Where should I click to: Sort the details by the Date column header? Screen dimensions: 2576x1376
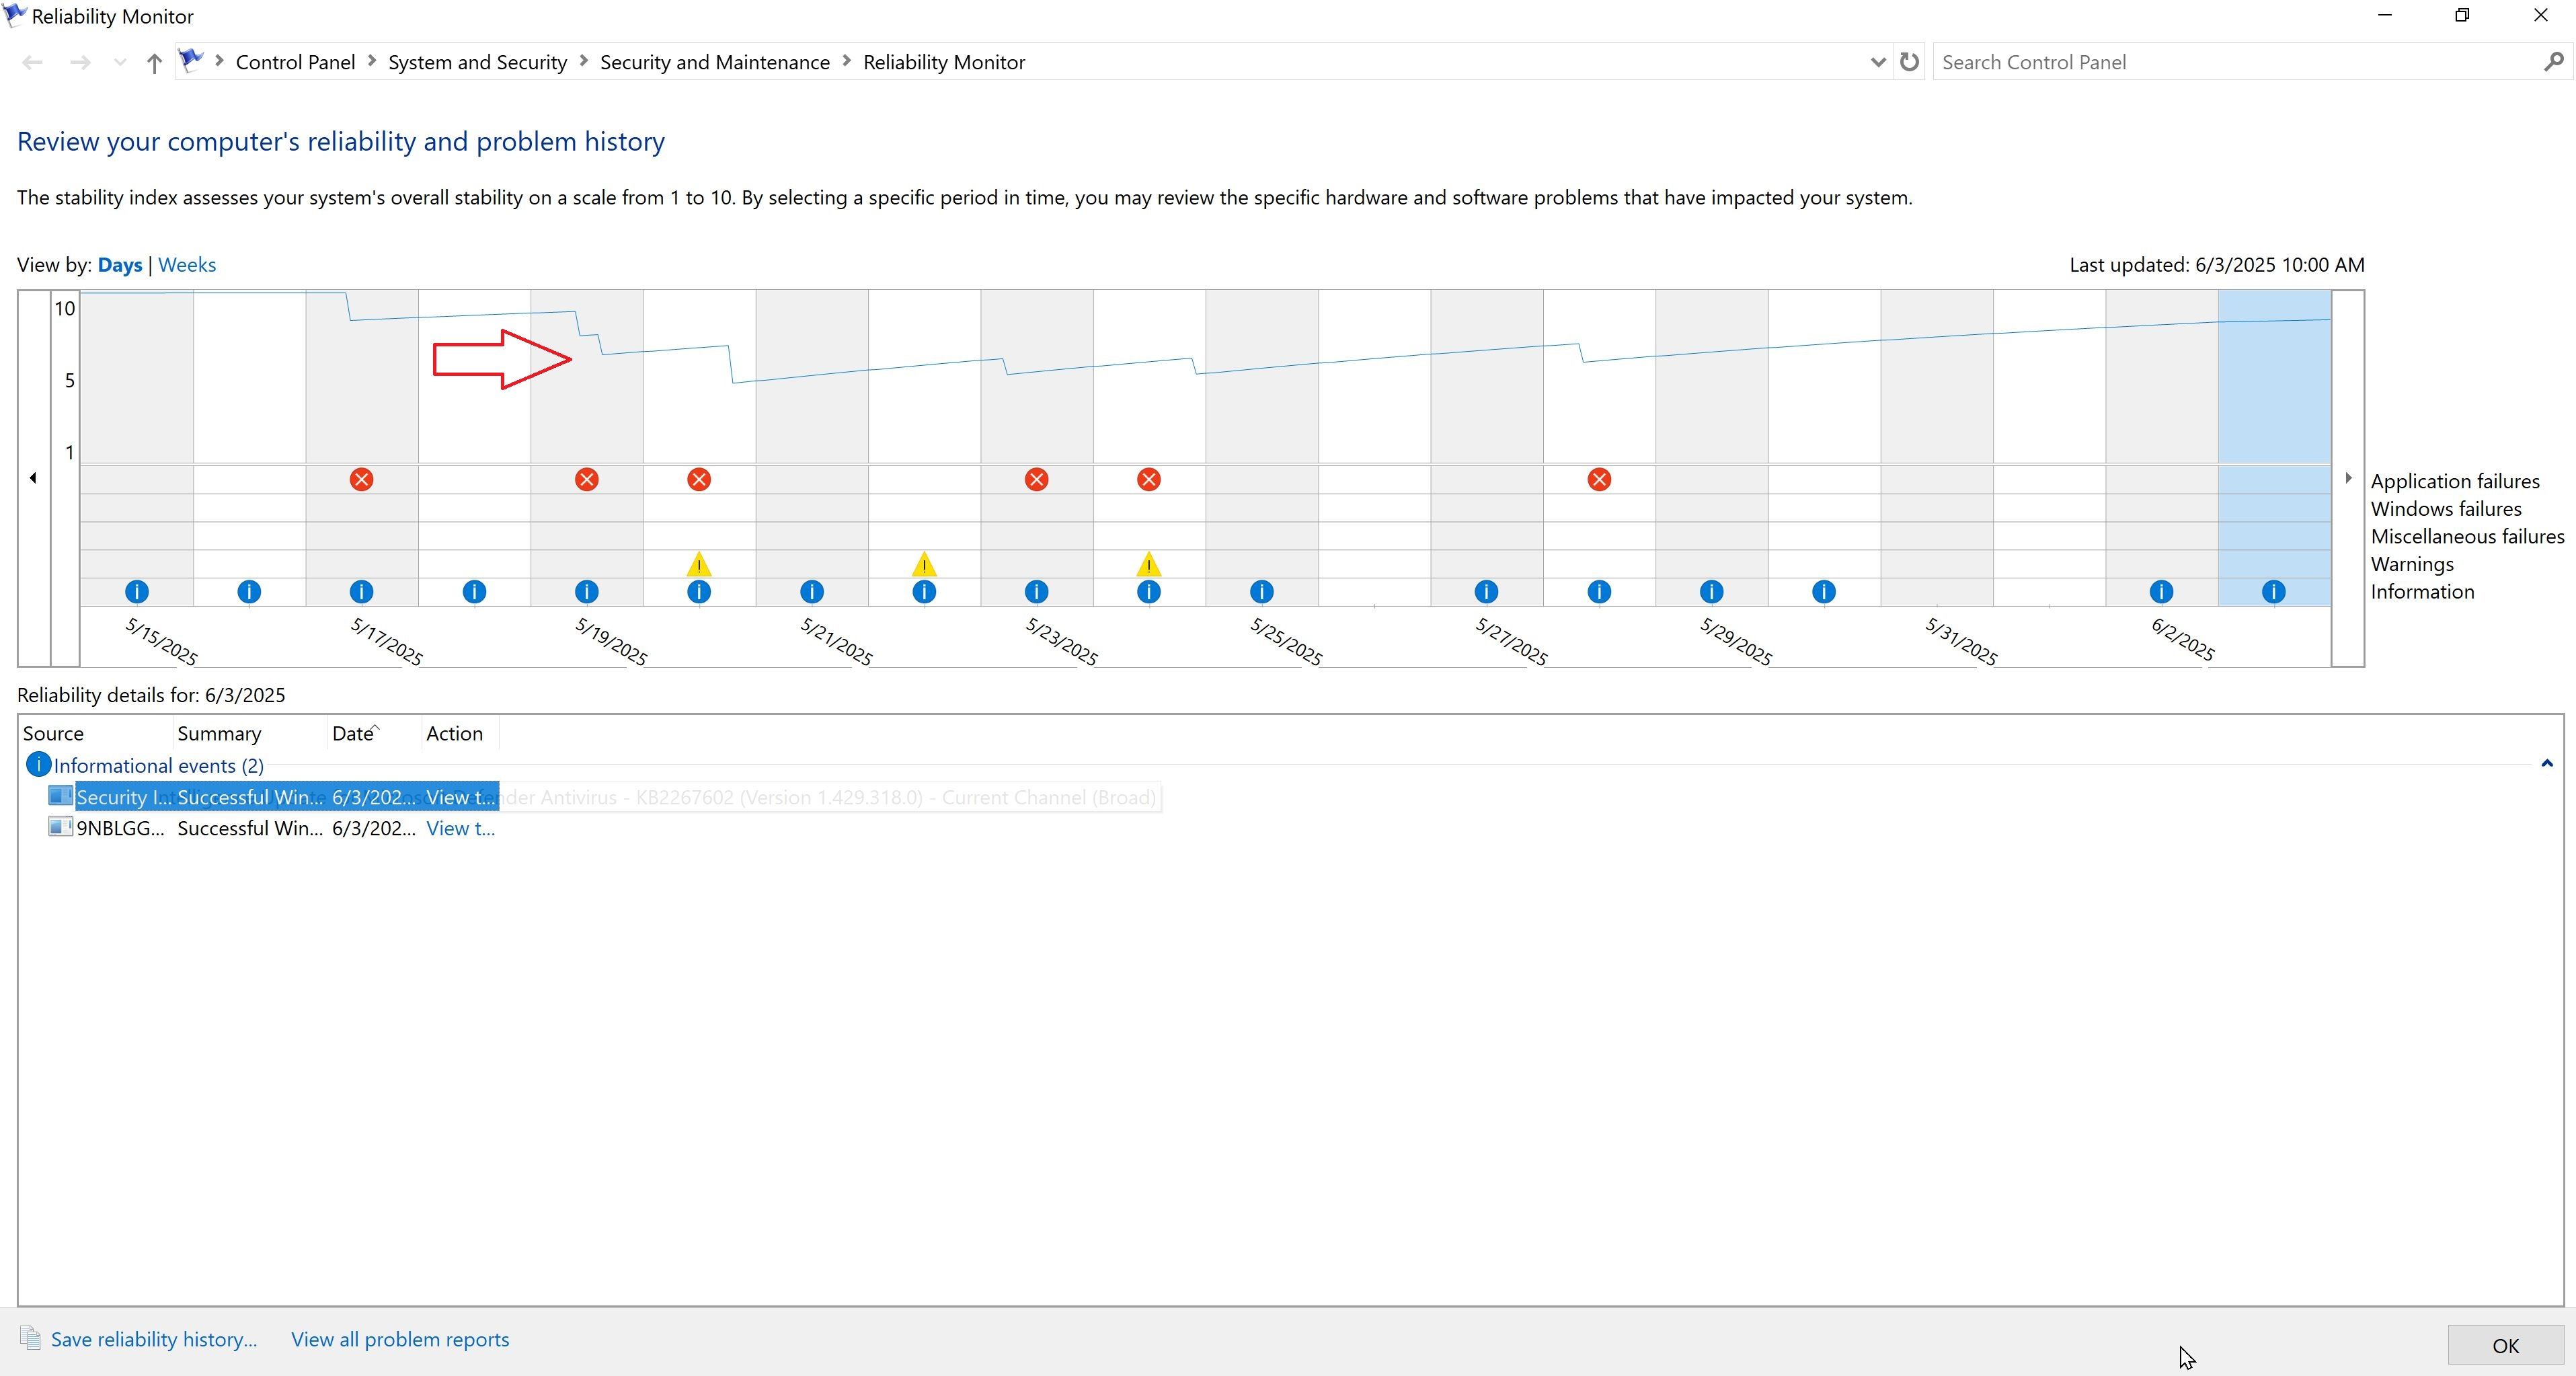pyautogui.click(x=353, y=733)
